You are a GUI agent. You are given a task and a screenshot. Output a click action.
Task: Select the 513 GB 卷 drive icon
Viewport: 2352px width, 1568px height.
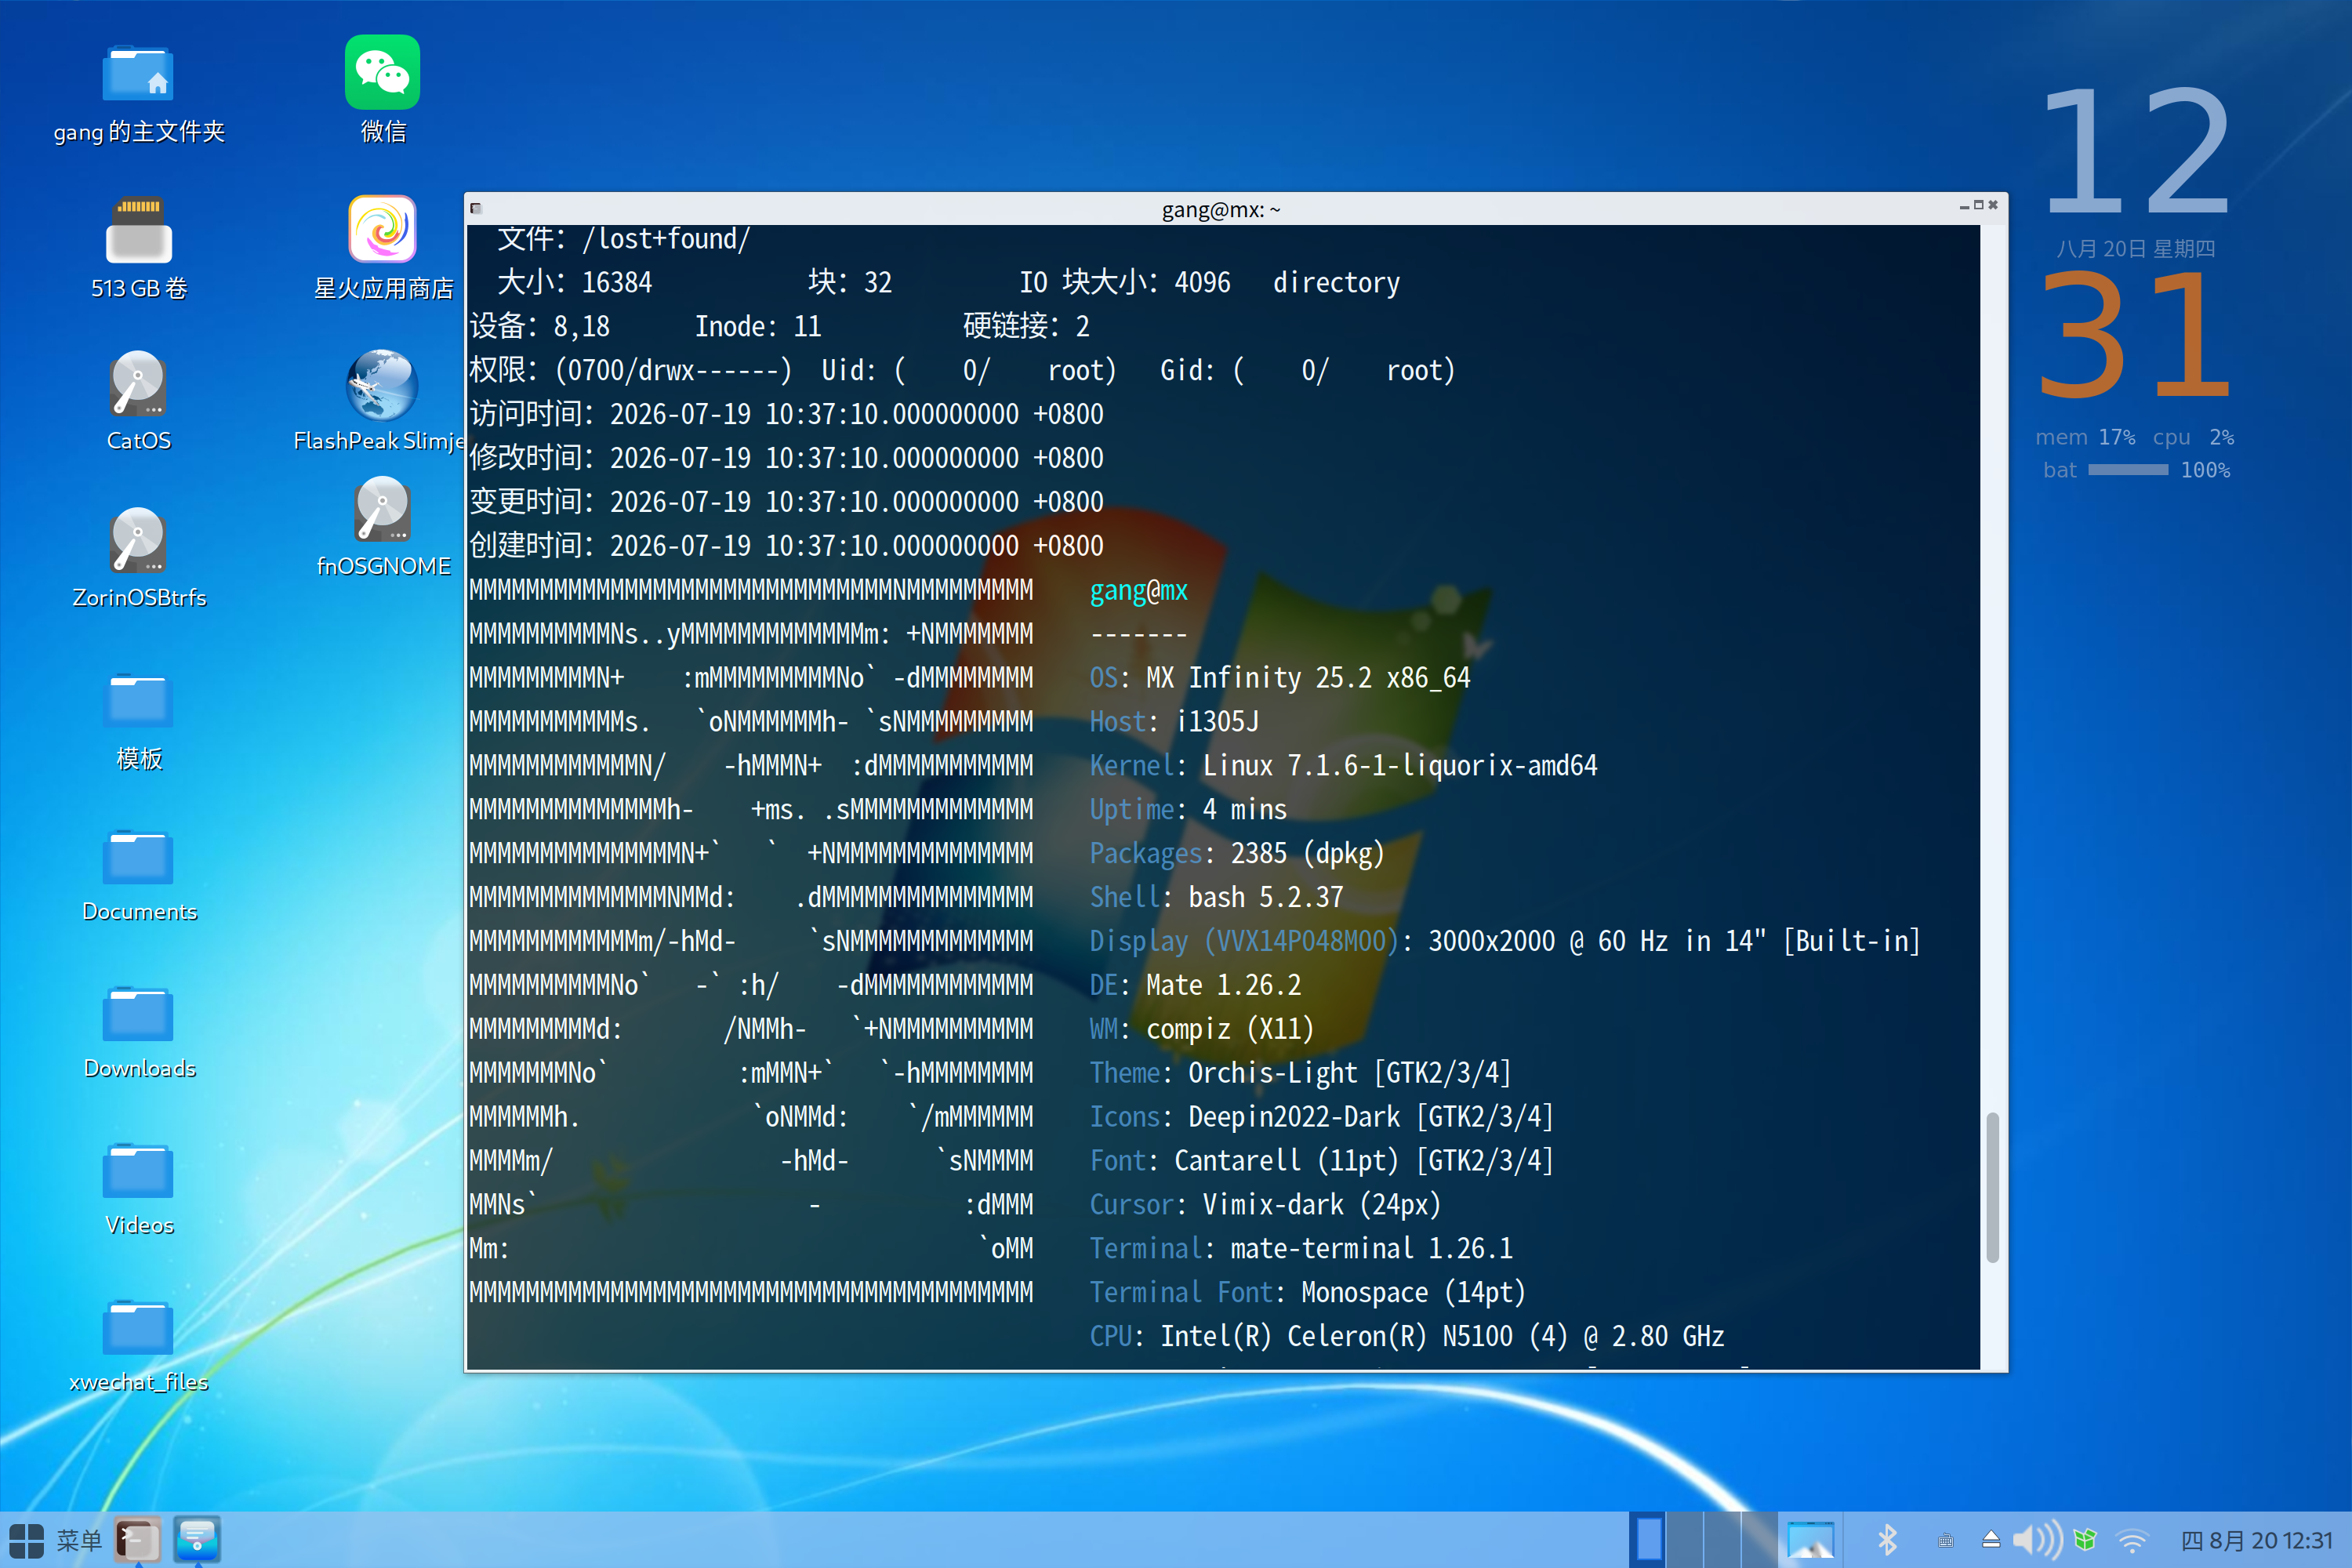pos(138,230)
